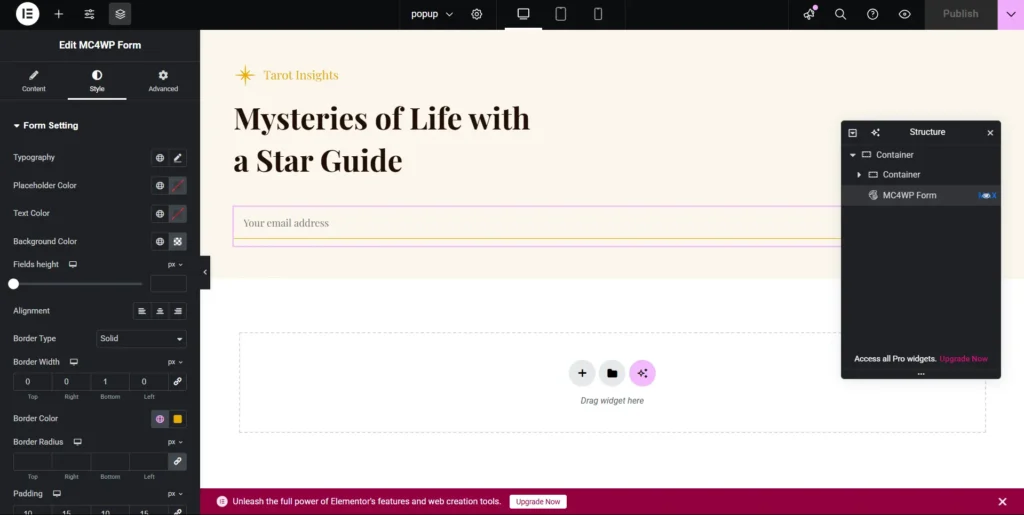Open Fields height px unit dropdown
The width and height of the screenshot is (1024, 515).
coord(175,264)
